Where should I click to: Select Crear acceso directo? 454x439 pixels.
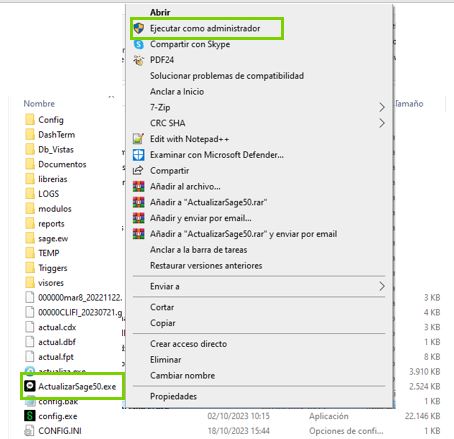pyautogui.click(x=188, y=344)
